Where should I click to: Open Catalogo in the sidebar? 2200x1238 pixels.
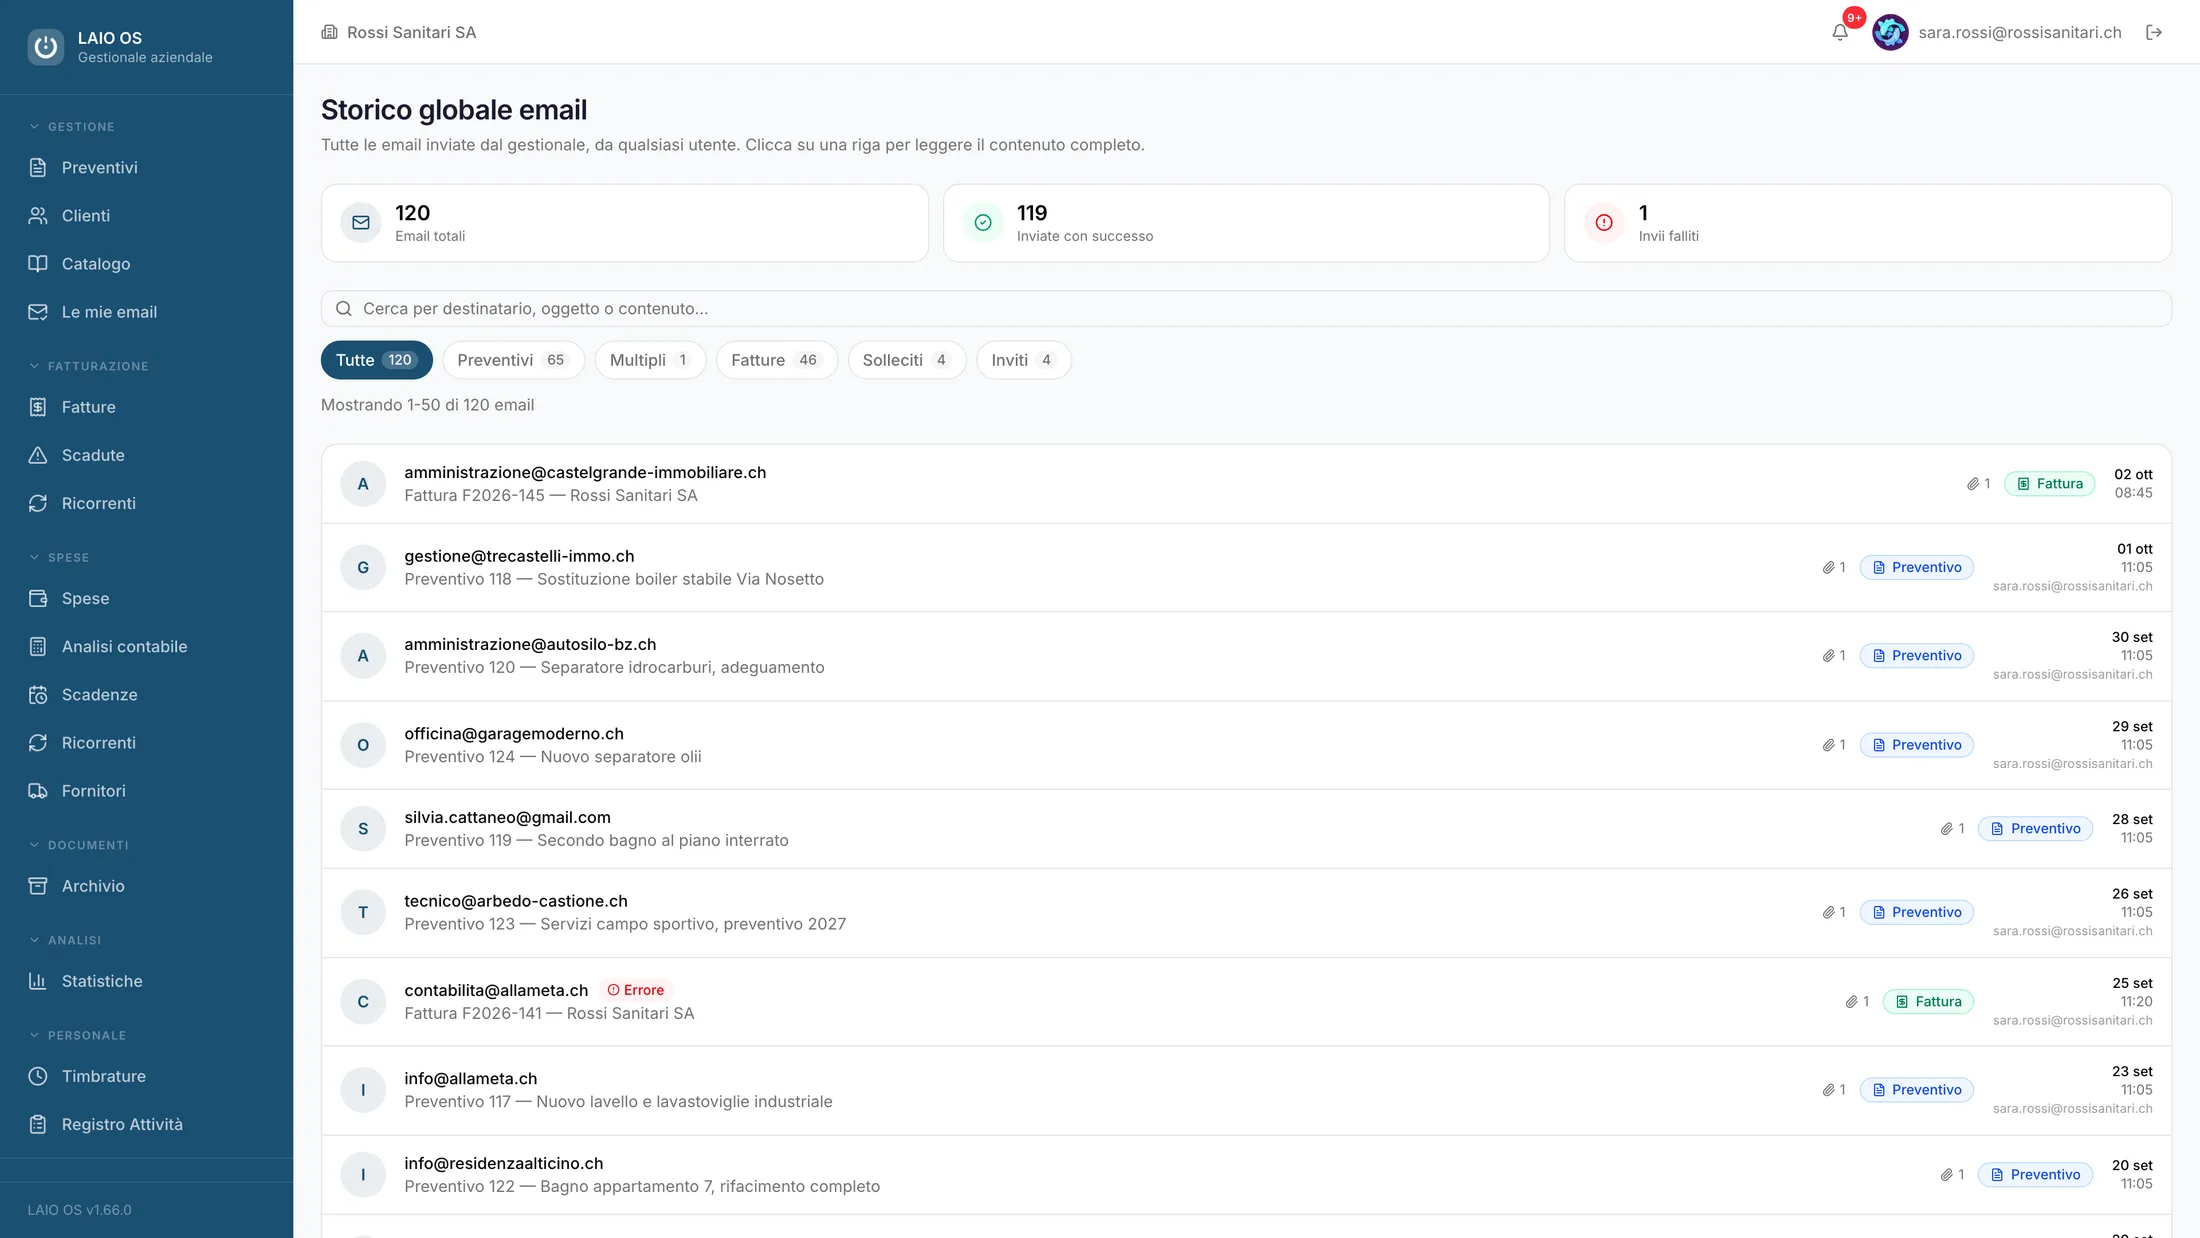pyautogui.click(x=146, y=263)
